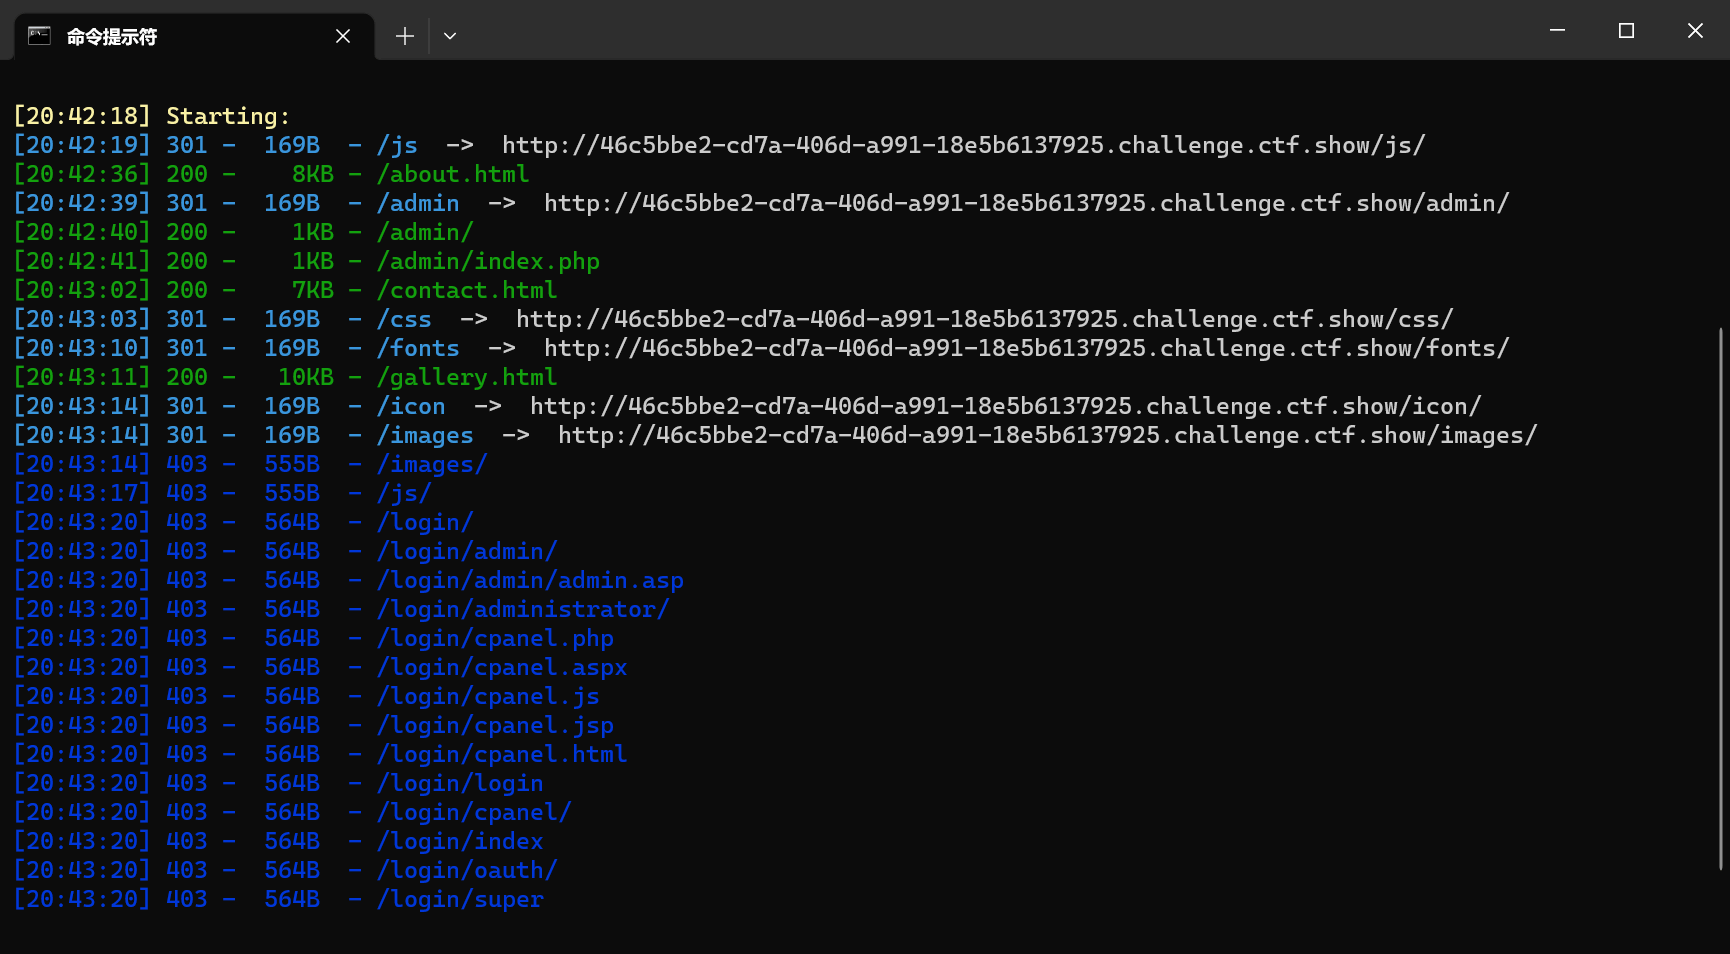
Task: Click the /admin/index.php path
Action: [x=488, y=261]
